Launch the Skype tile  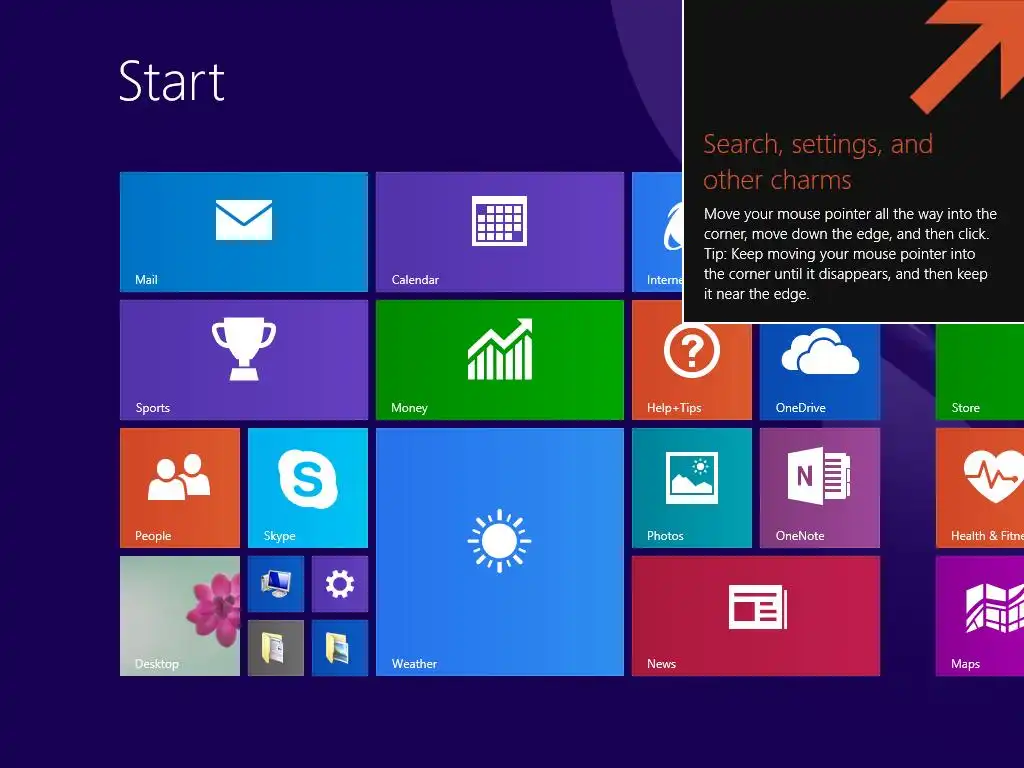pos(308,488)
